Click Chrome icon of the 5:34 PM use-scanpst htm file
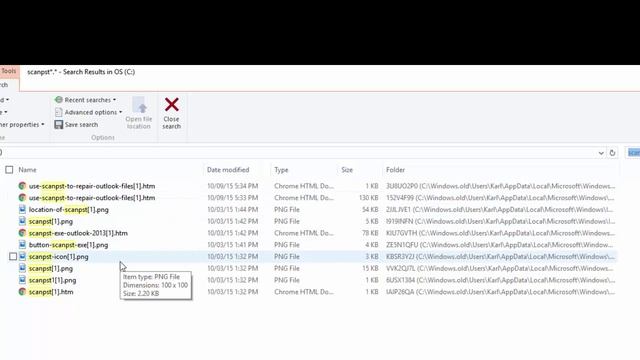640x360 pixels. [22, 186]
